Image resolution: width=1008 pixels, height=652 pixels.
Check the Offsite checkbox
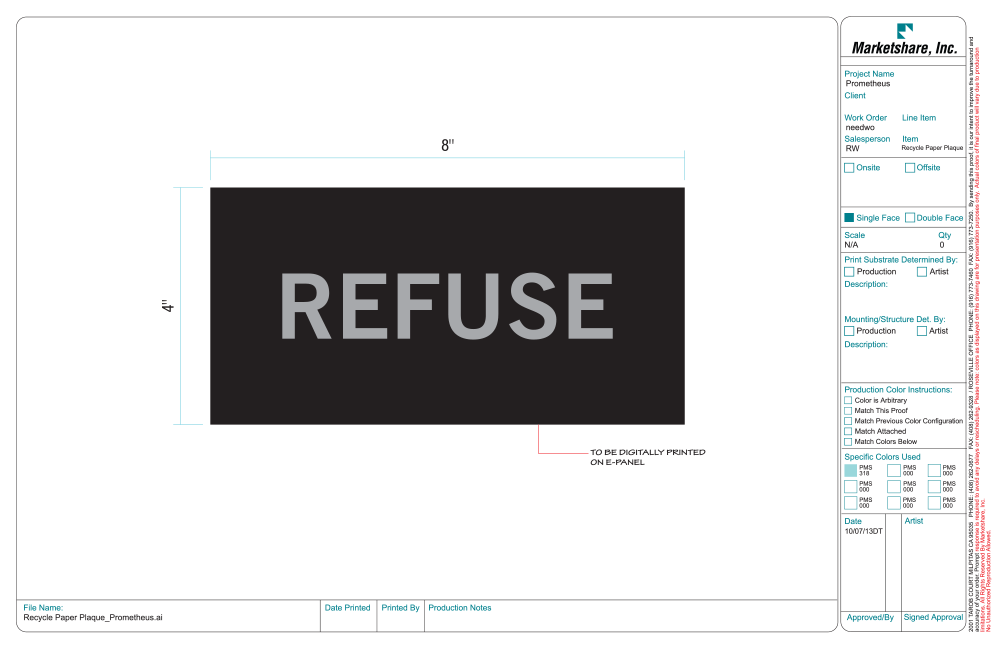pos(910,168)
